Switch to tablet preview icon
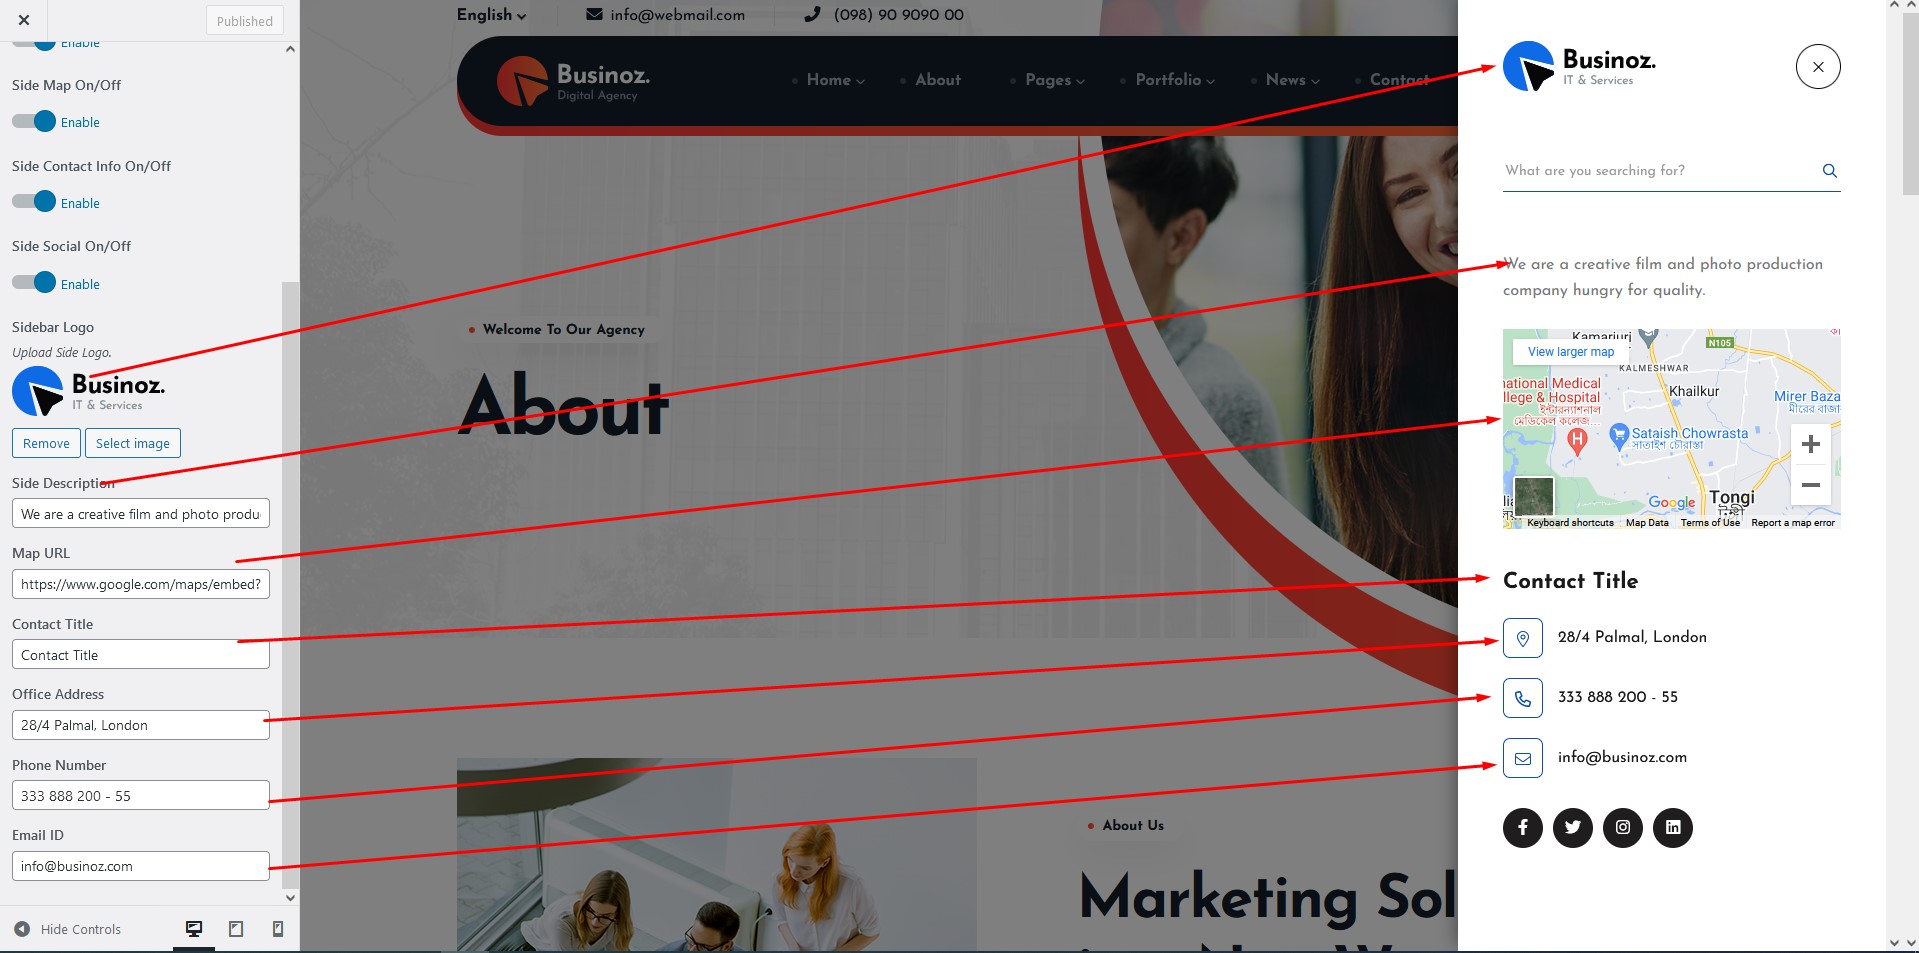 236,929
